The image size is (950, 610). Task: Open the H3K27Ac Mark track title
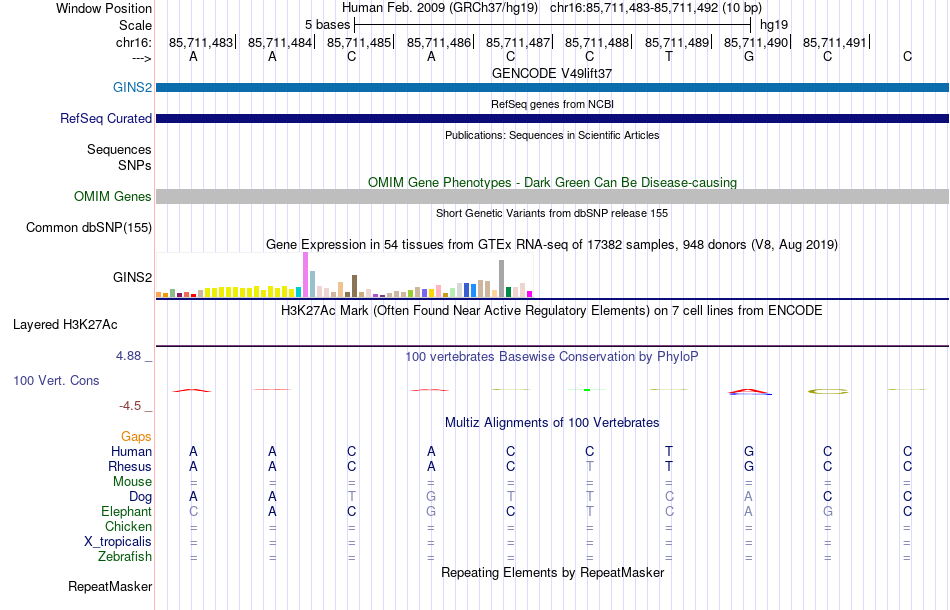point(552,311)
